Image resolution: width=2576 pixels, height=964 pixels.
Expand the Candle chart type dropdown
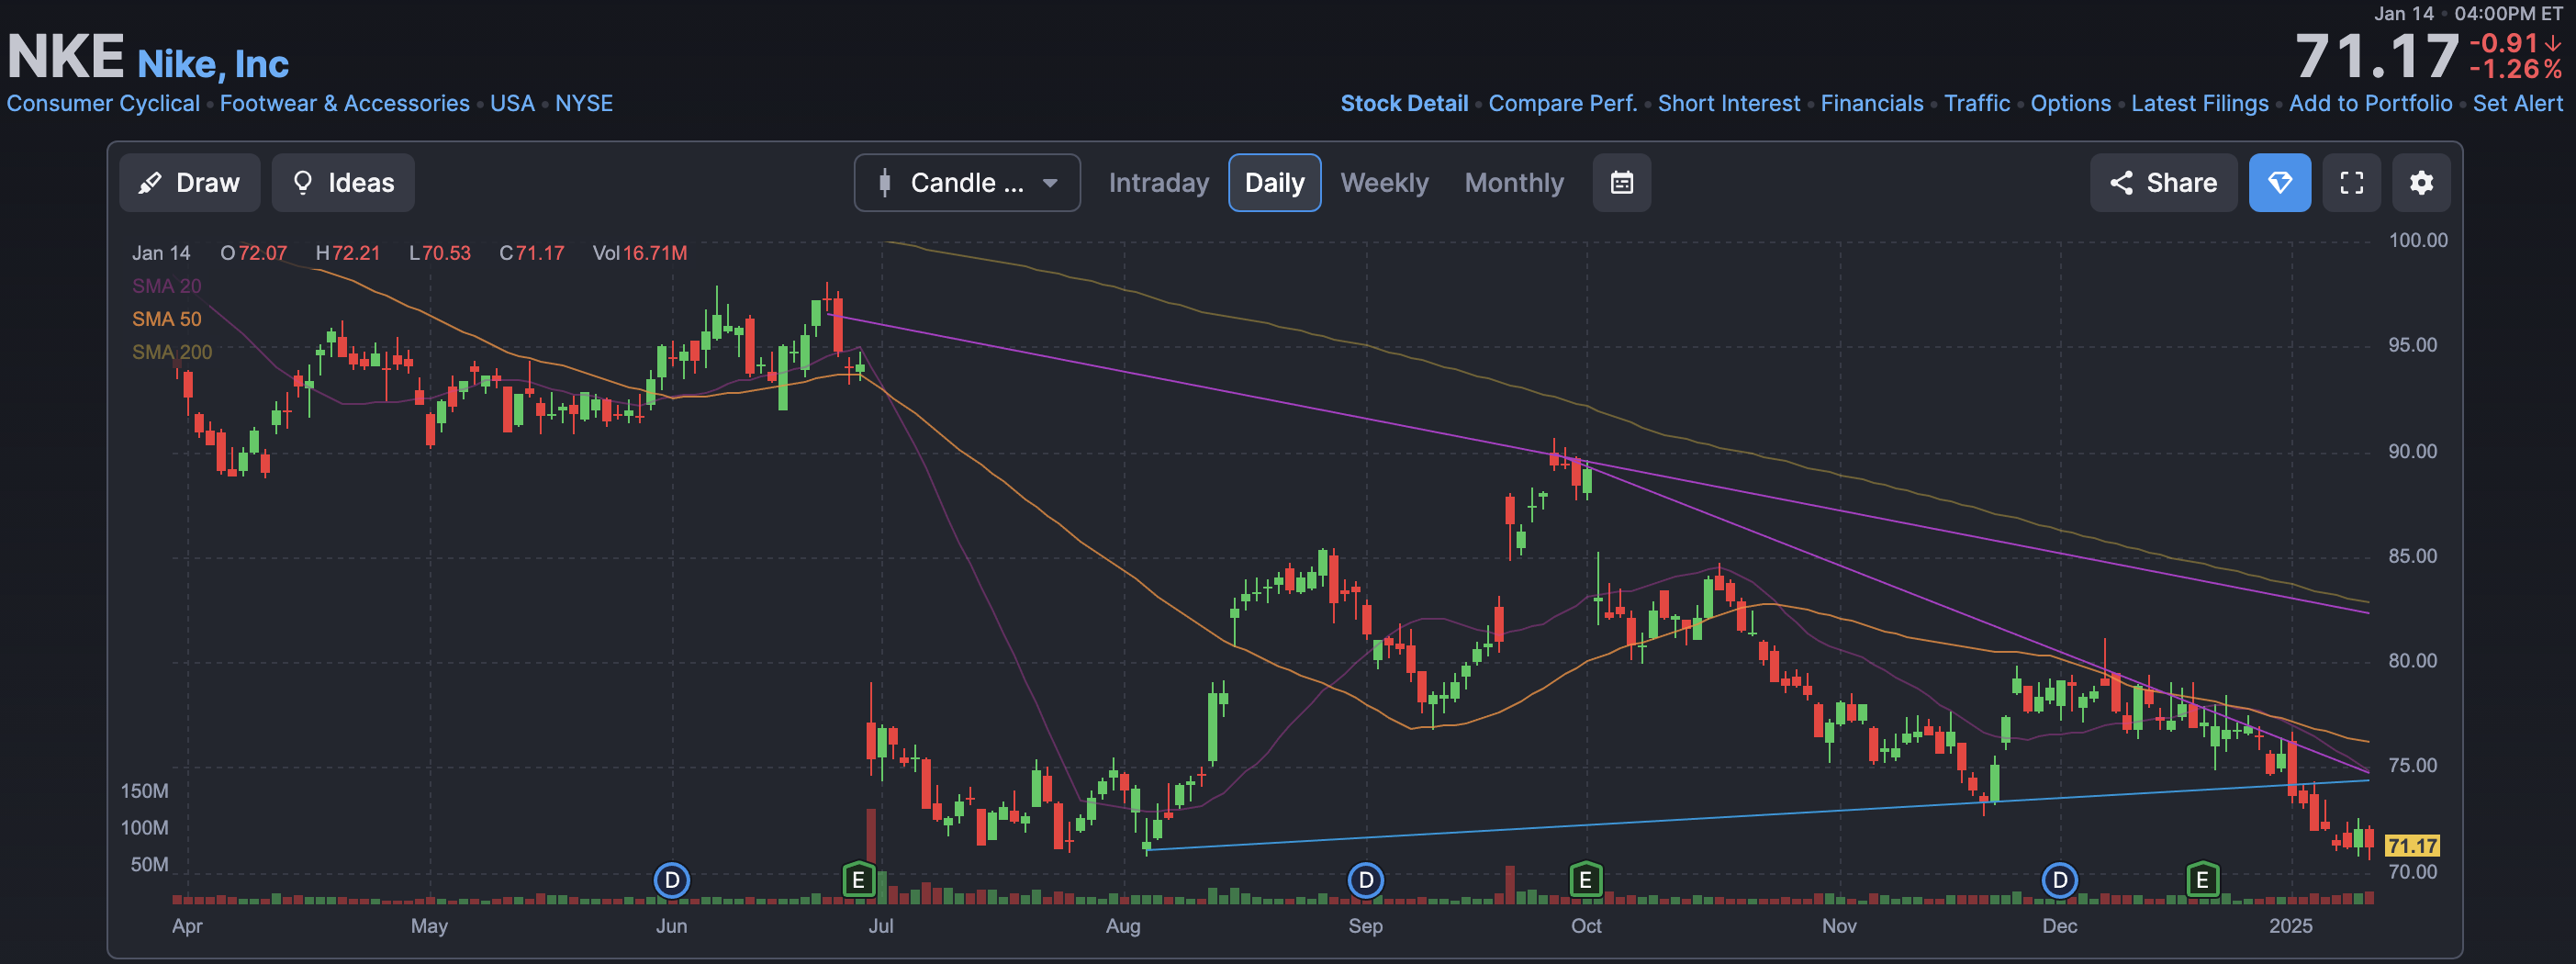pyautogui.click(x=967, y=183)
